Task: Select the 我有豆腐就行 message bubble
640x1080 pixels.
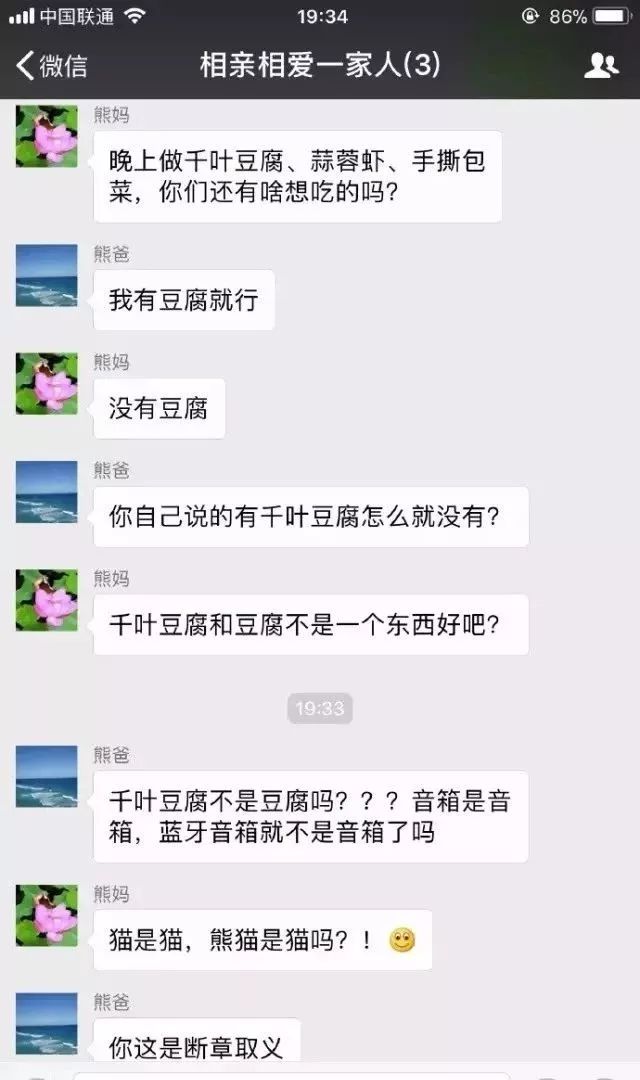Action: 184,300
